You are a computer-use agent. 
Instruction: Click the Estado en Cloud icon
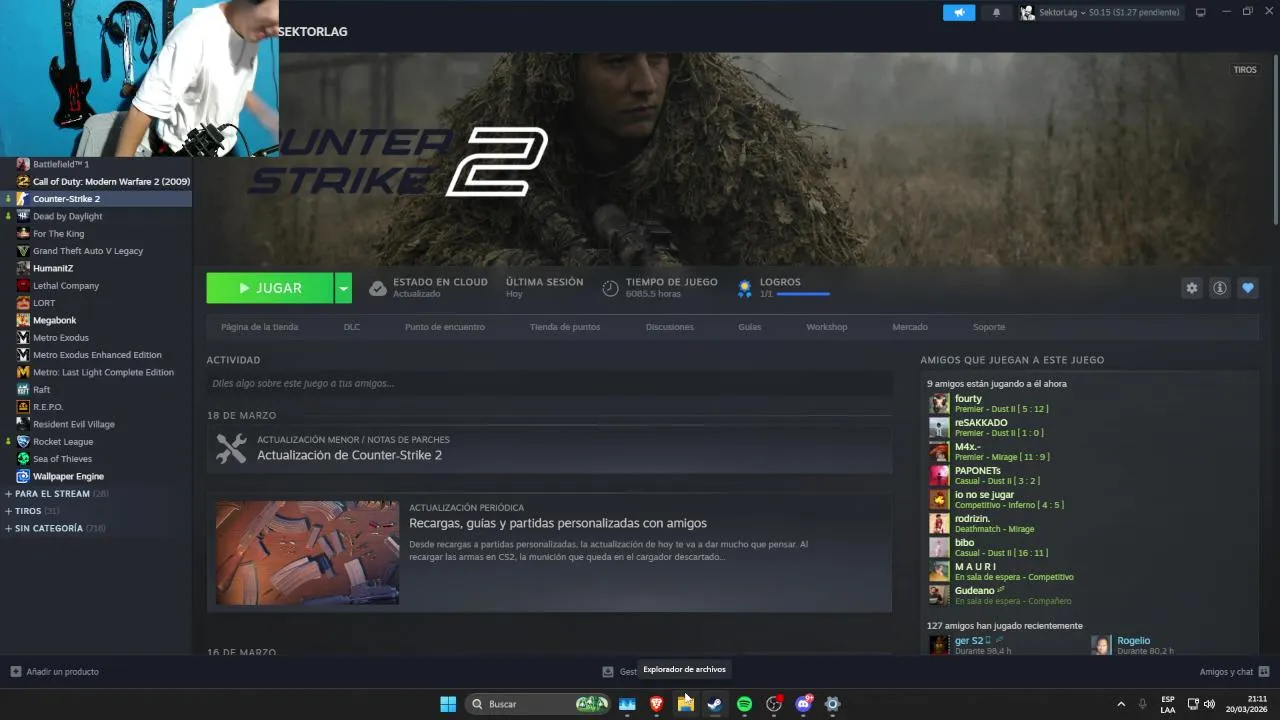(378, 289)
